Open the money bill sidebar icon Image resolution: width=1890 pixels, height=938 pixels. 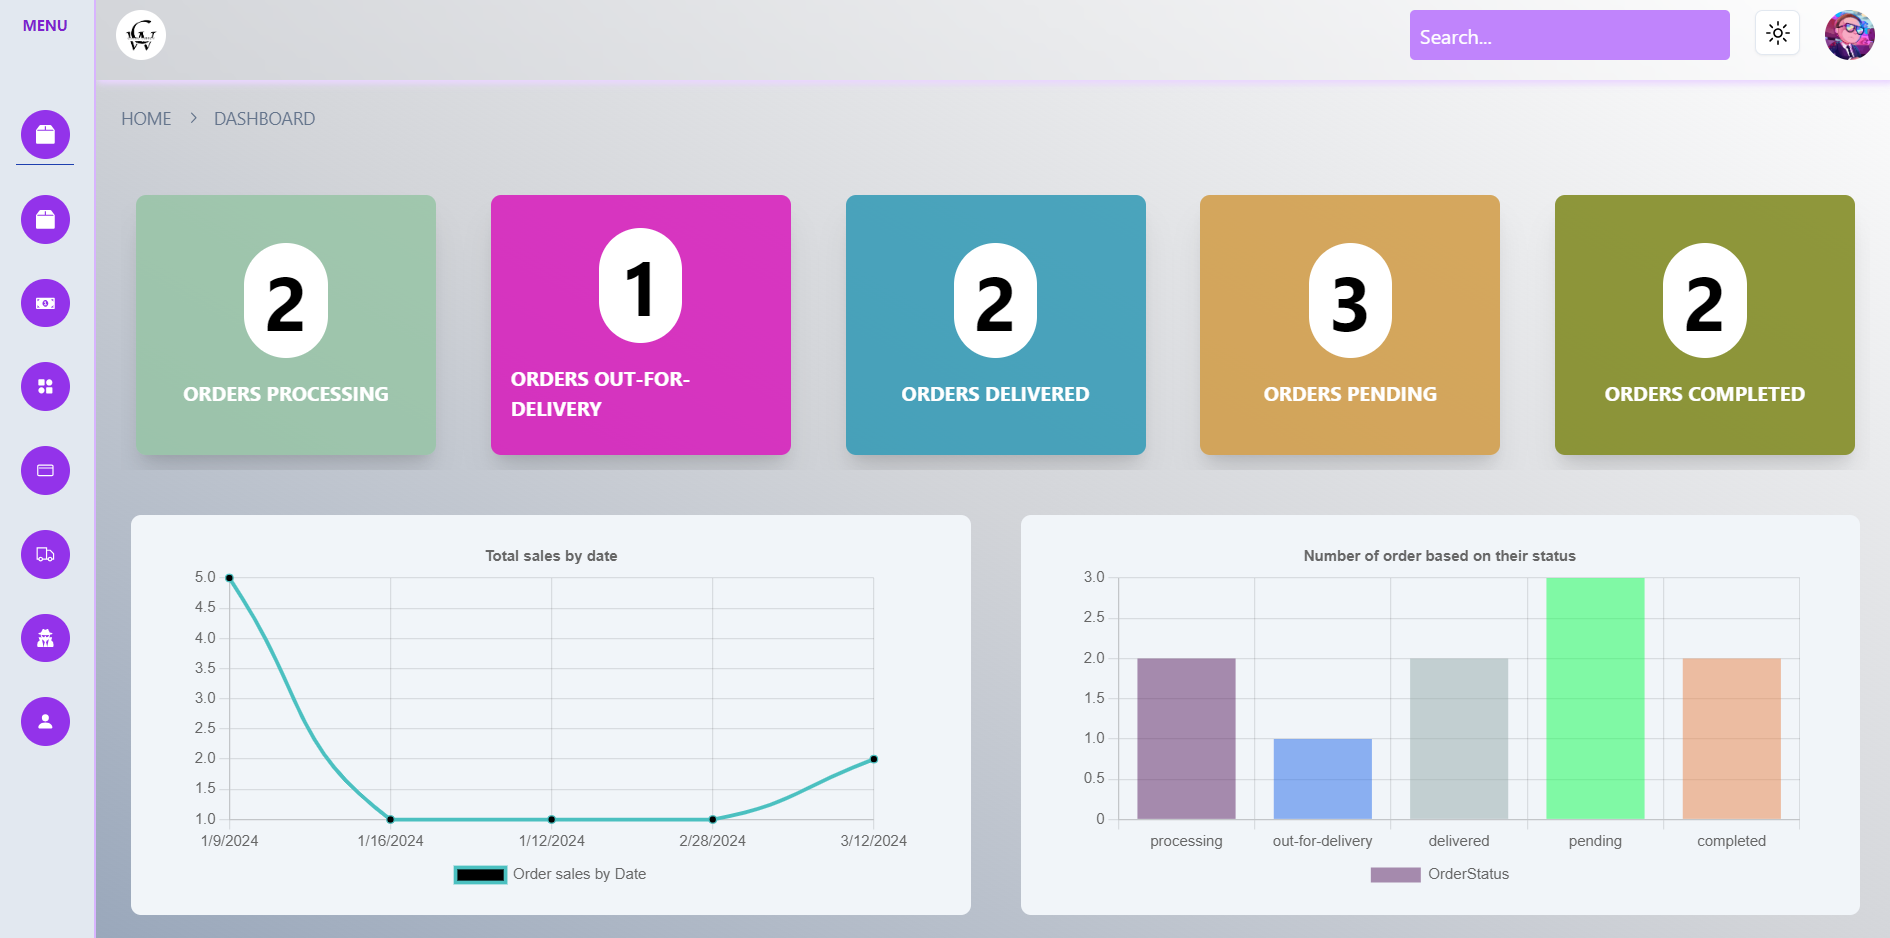45,303
